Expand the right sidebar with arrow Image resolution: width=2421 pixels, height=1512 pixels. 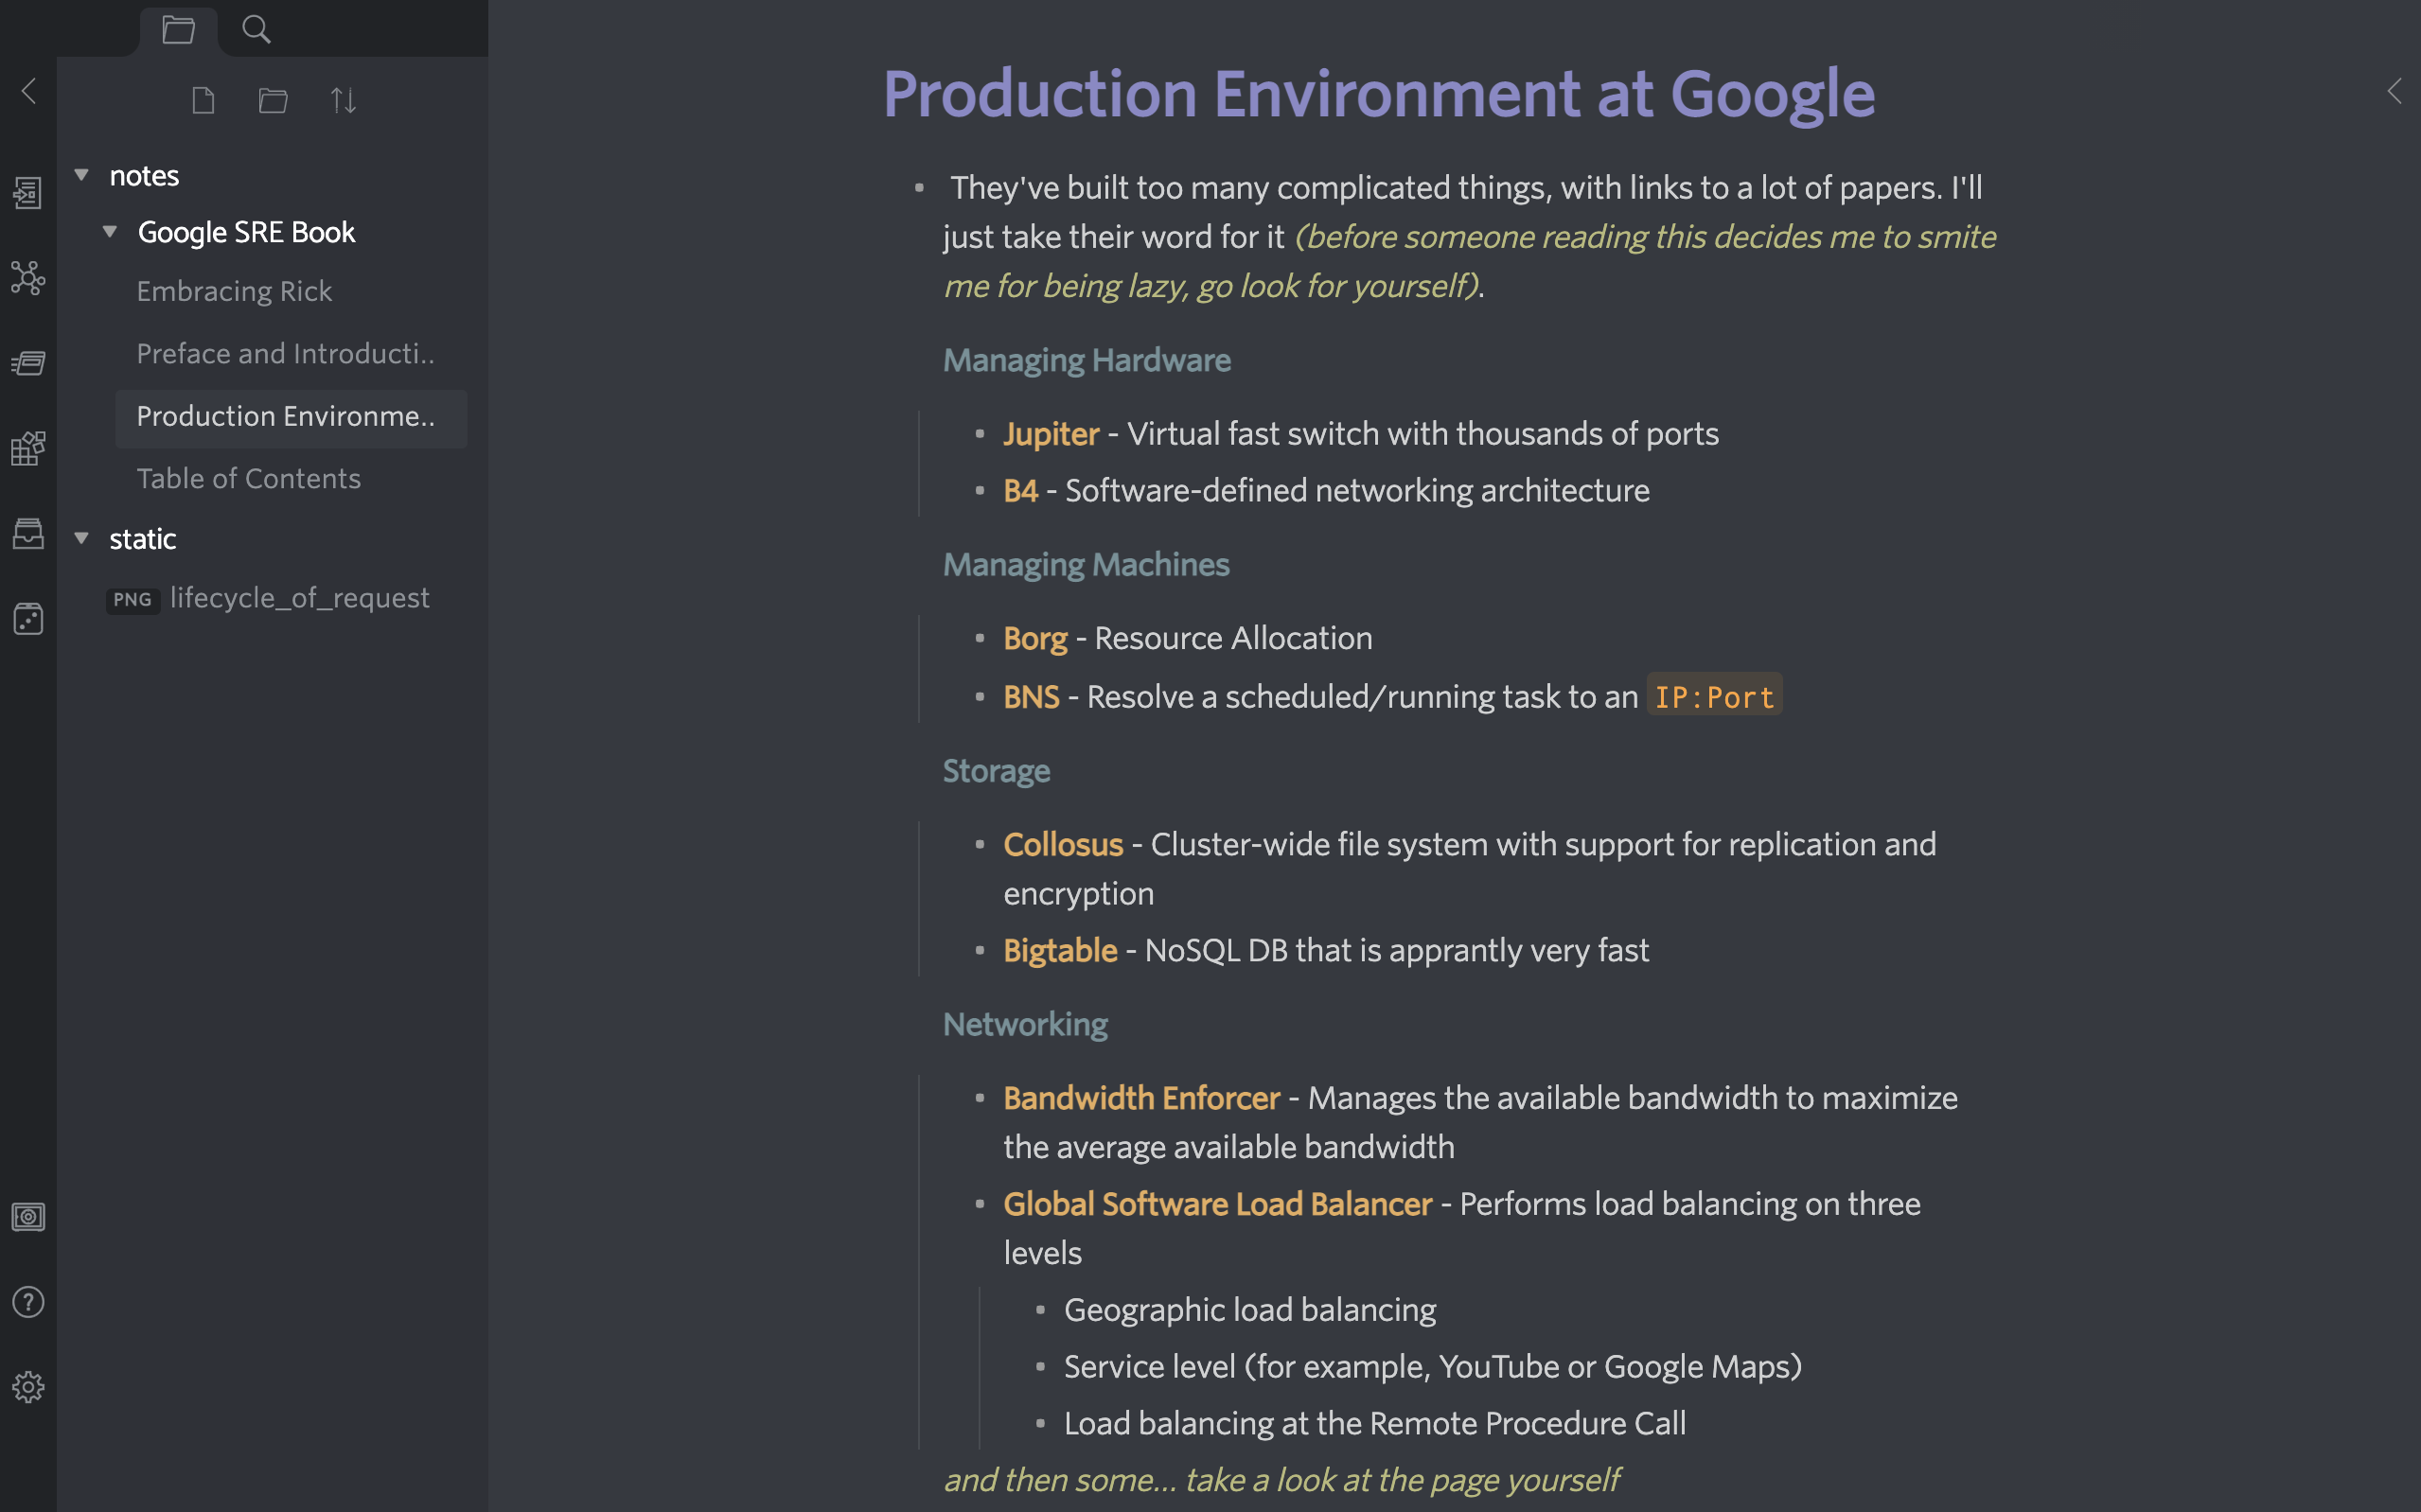(x=2394, y=91)
